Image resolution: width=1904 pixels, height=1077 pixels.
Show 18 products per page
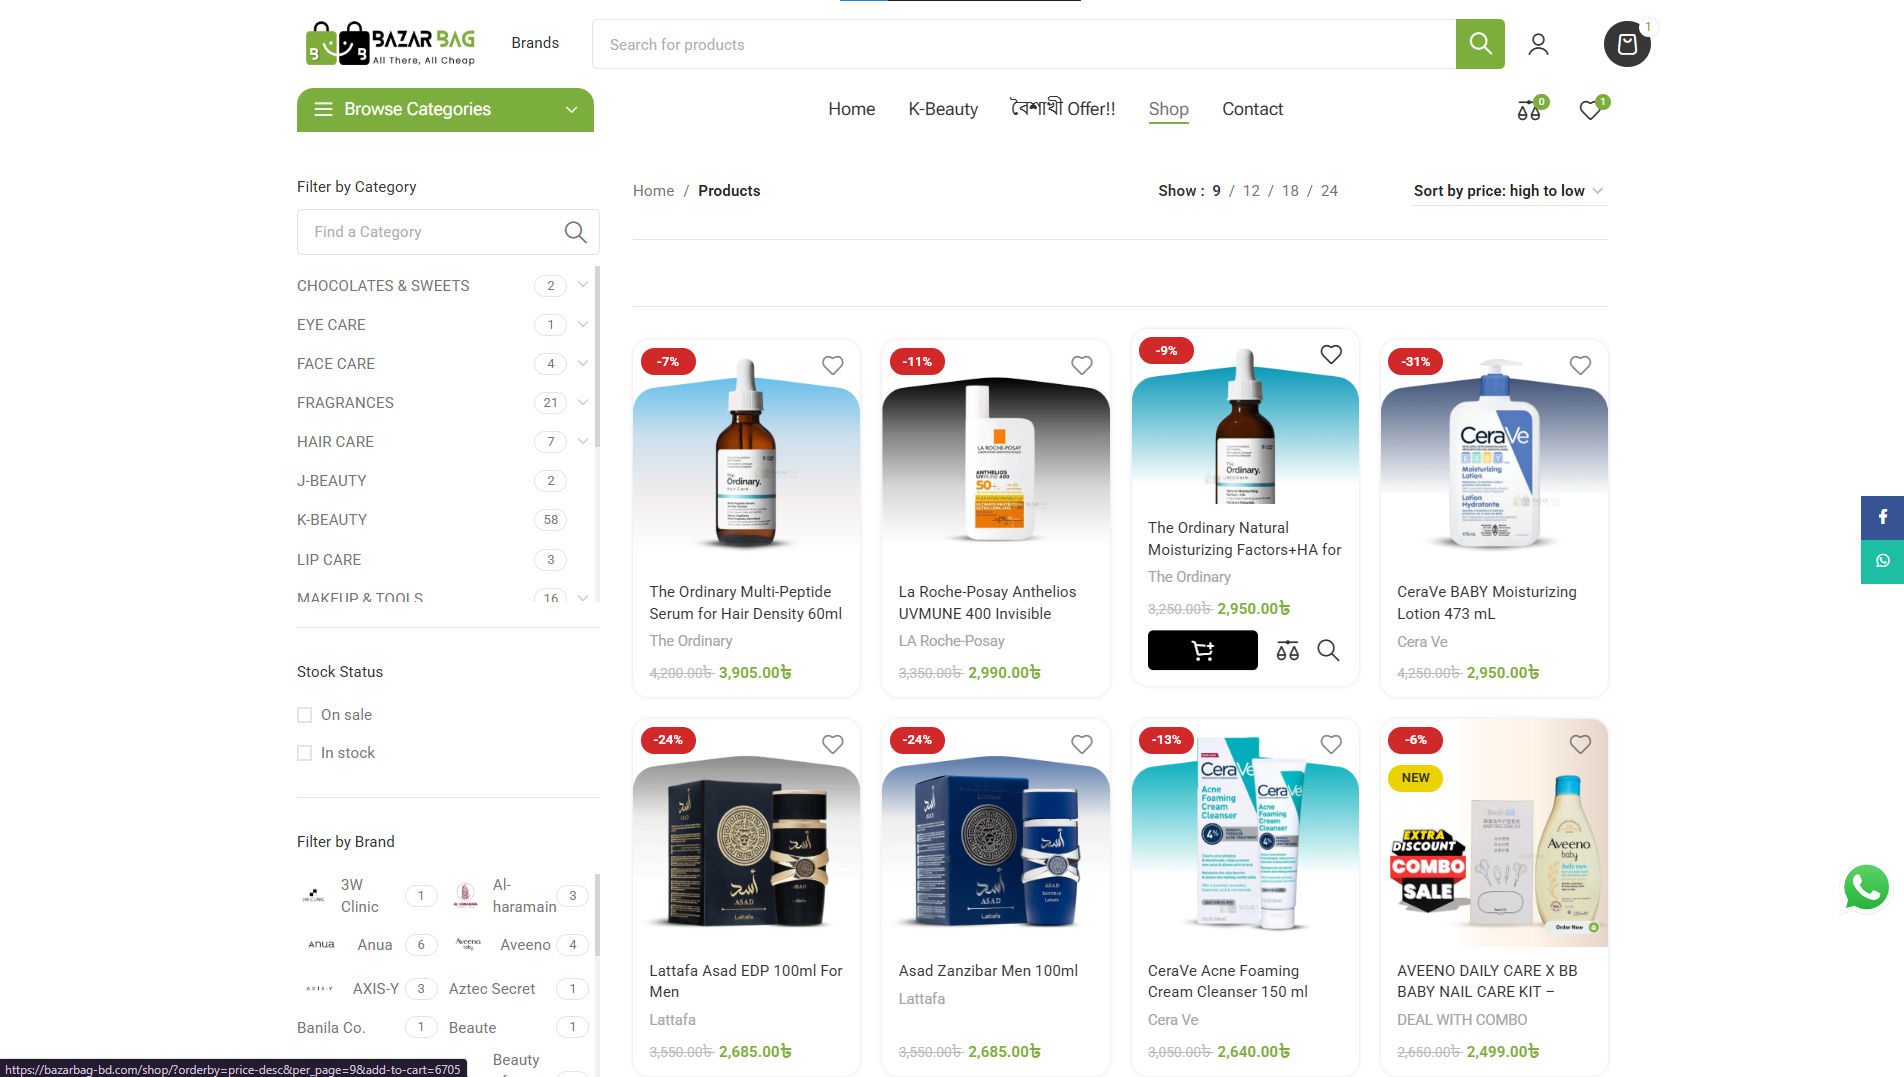coord(1290,191)
